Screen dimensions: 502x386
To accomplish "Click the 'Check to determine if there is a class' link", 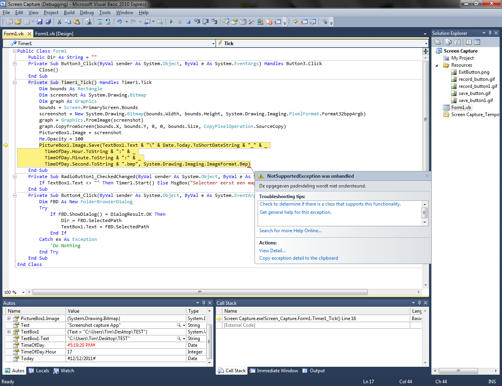I will click(x=330, y=204).
